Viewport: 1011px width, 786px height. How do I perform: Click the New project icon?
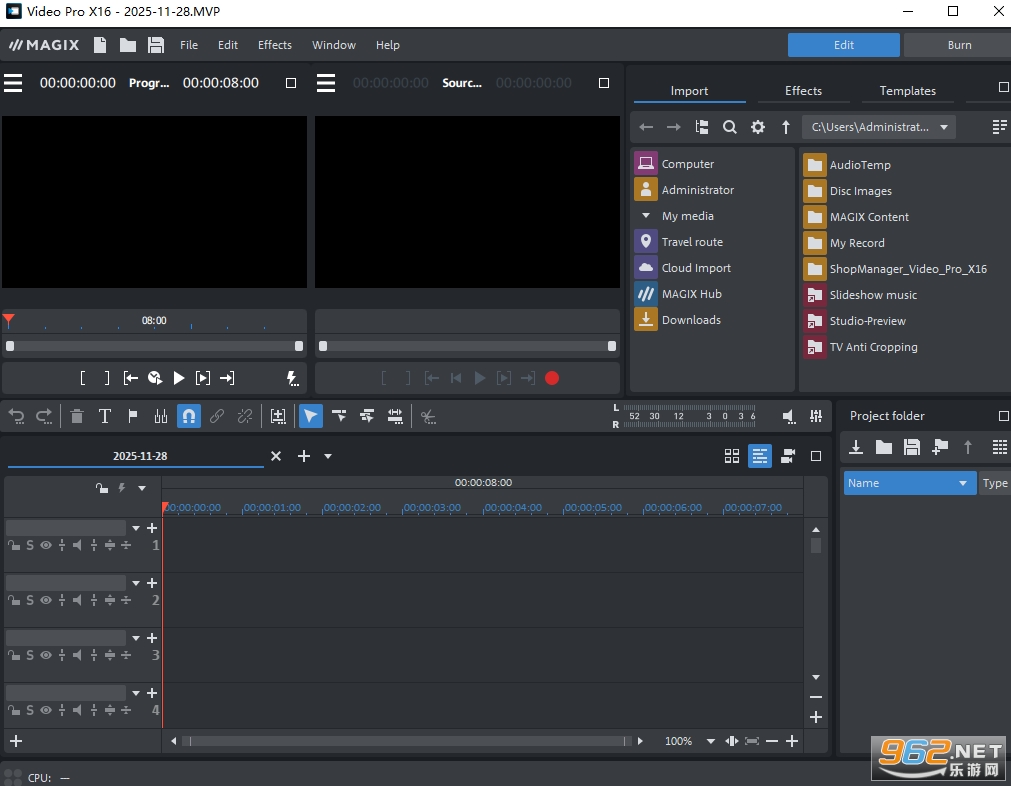[x=100, y=45]
